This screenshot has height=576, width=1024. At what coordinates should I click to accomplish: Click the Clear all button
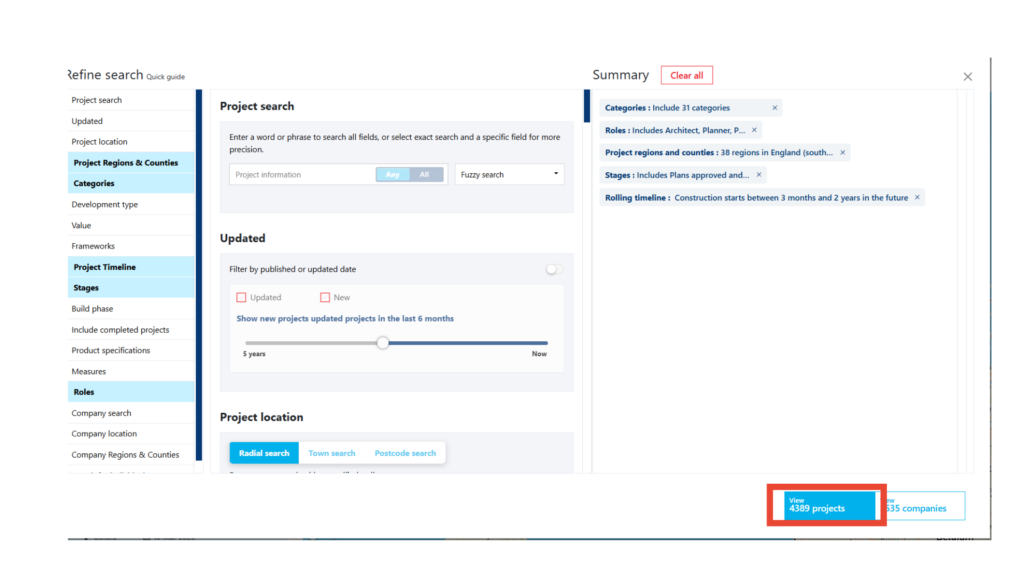pyautogui.click(x=686, y=76)
